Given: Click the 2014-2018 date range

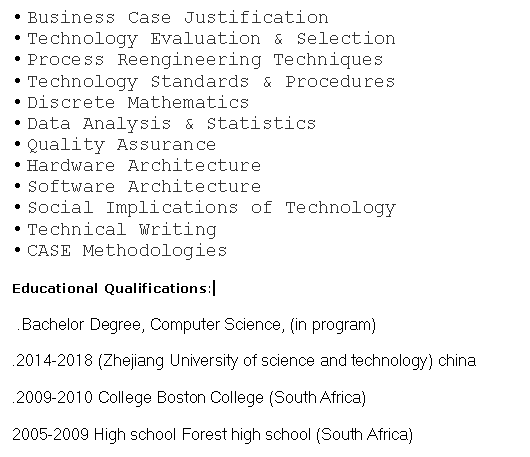Looking at the screenshot, I should [x=54, y=360].
